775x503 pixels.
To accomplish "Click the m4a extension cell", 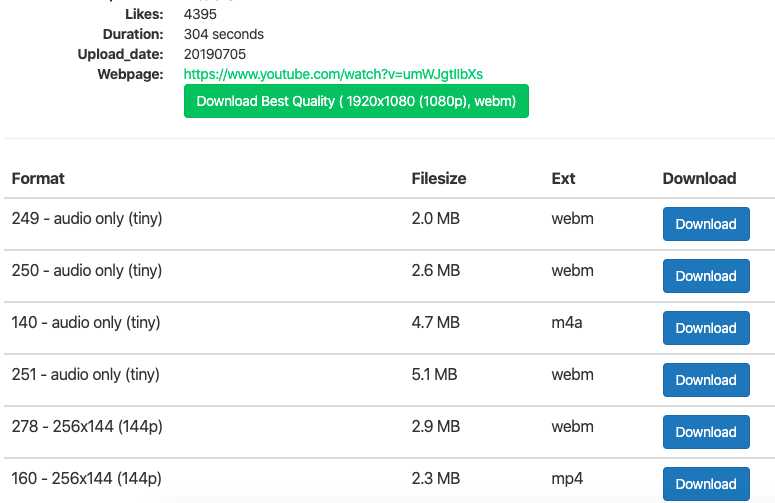I will pos(566,323).
